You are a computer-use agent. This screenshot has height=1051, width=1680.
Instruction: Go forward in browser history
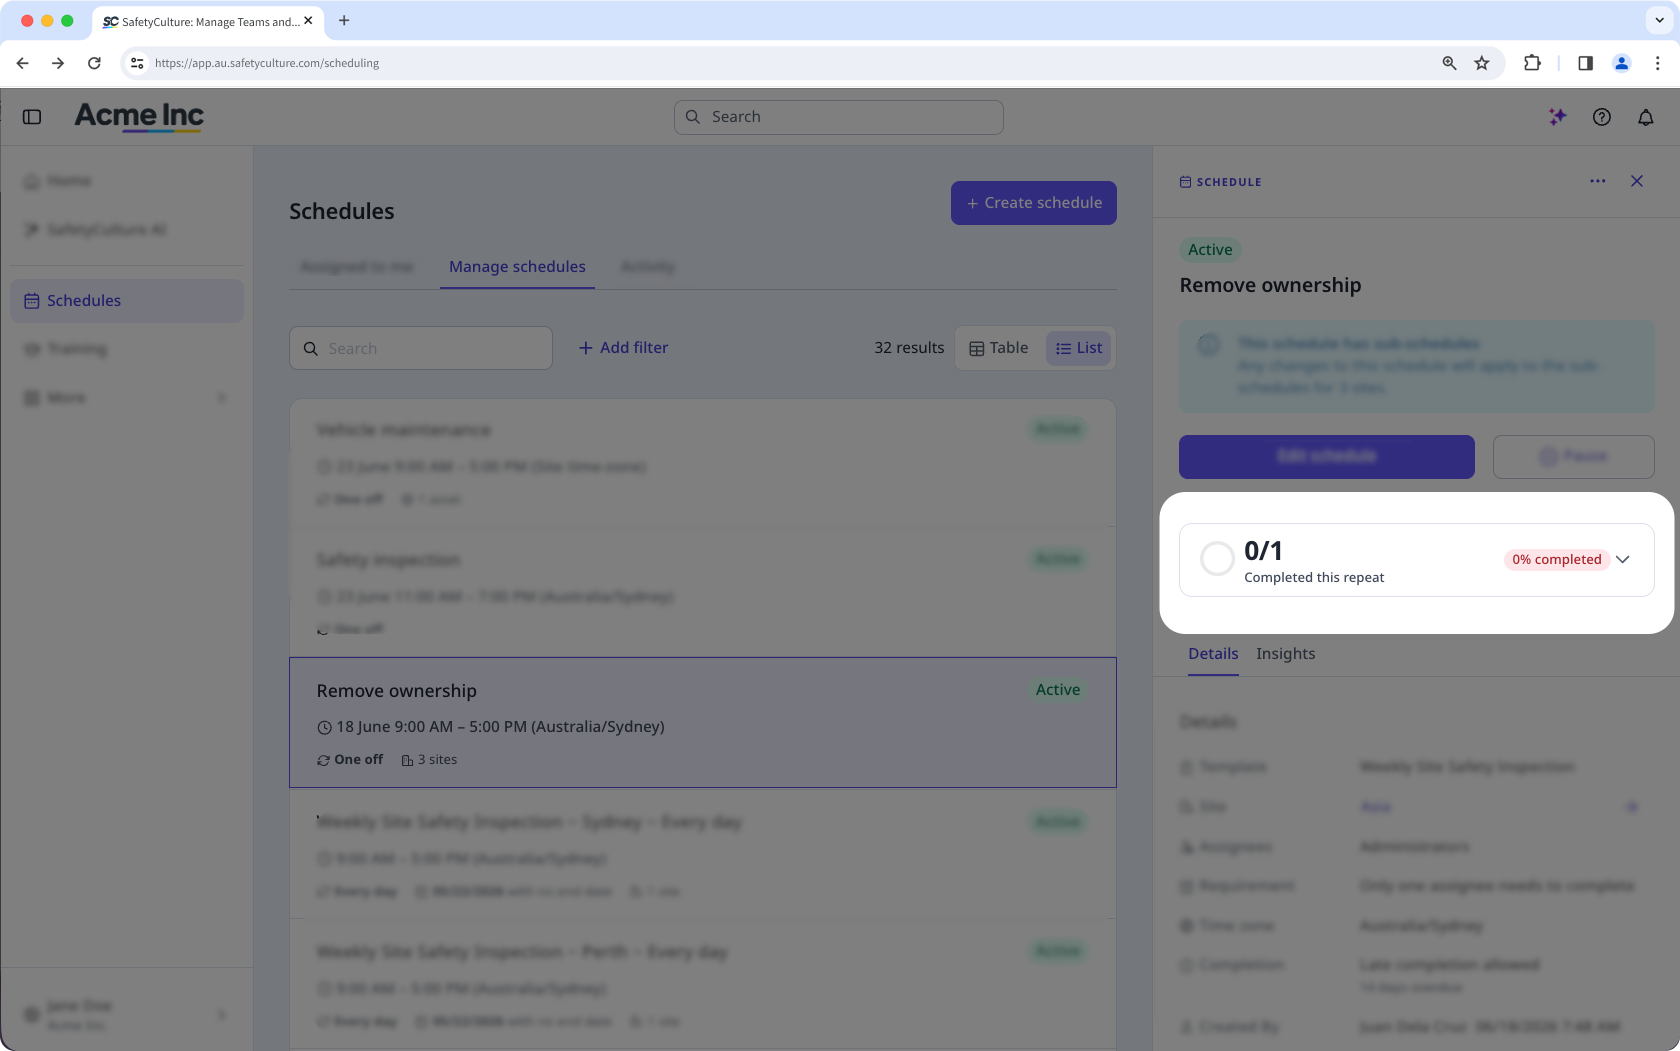point(58,63)
